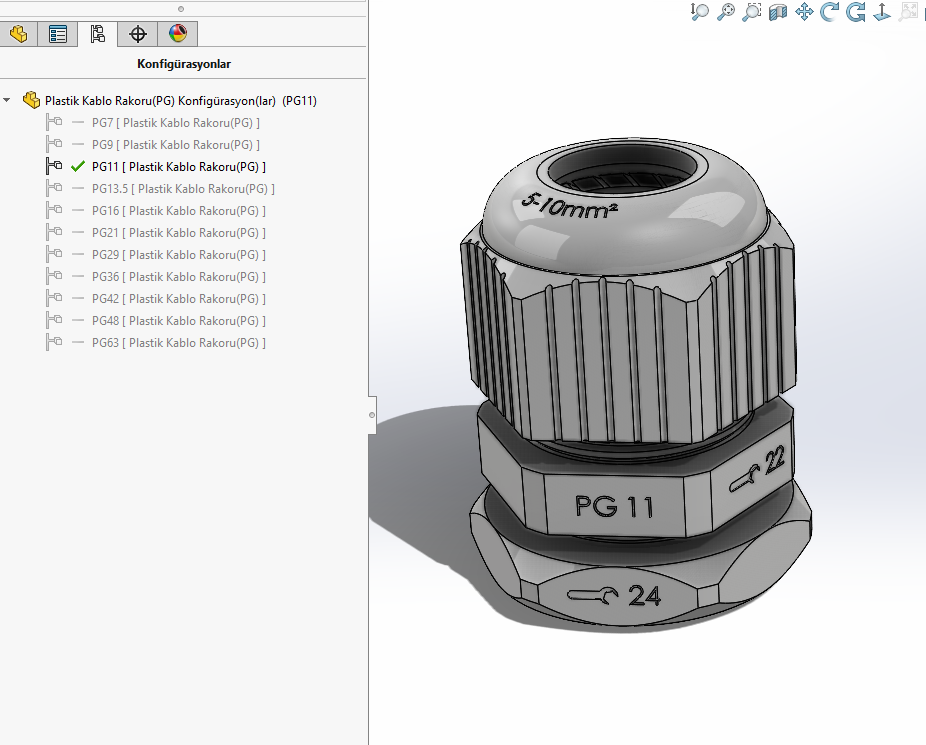Click the configuration icon beside PG9
Screen dimensions: 926x745
[x=54, y=144]
